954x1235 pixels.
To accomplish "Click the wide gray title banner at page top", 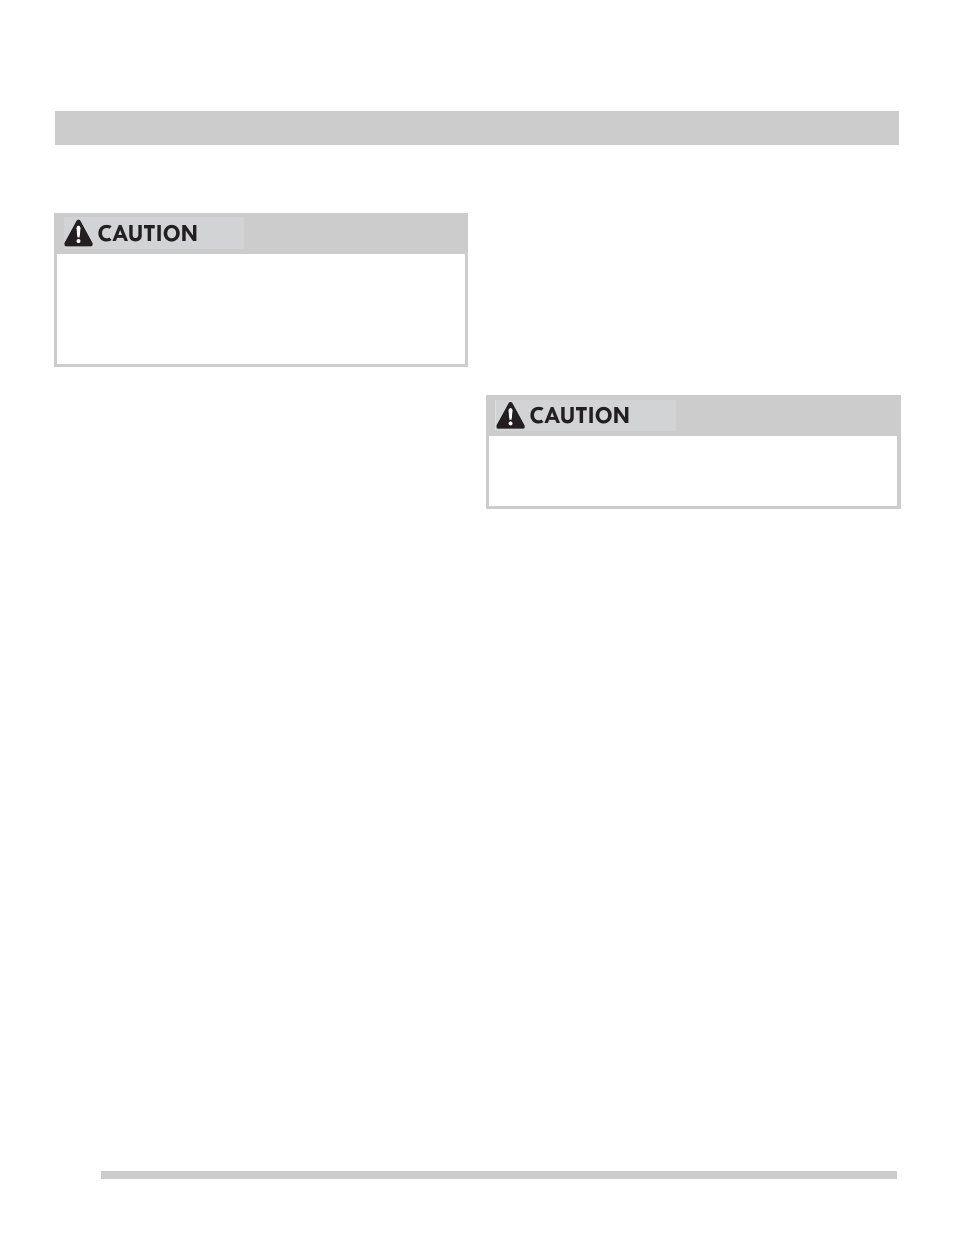I will coord(477,128).
